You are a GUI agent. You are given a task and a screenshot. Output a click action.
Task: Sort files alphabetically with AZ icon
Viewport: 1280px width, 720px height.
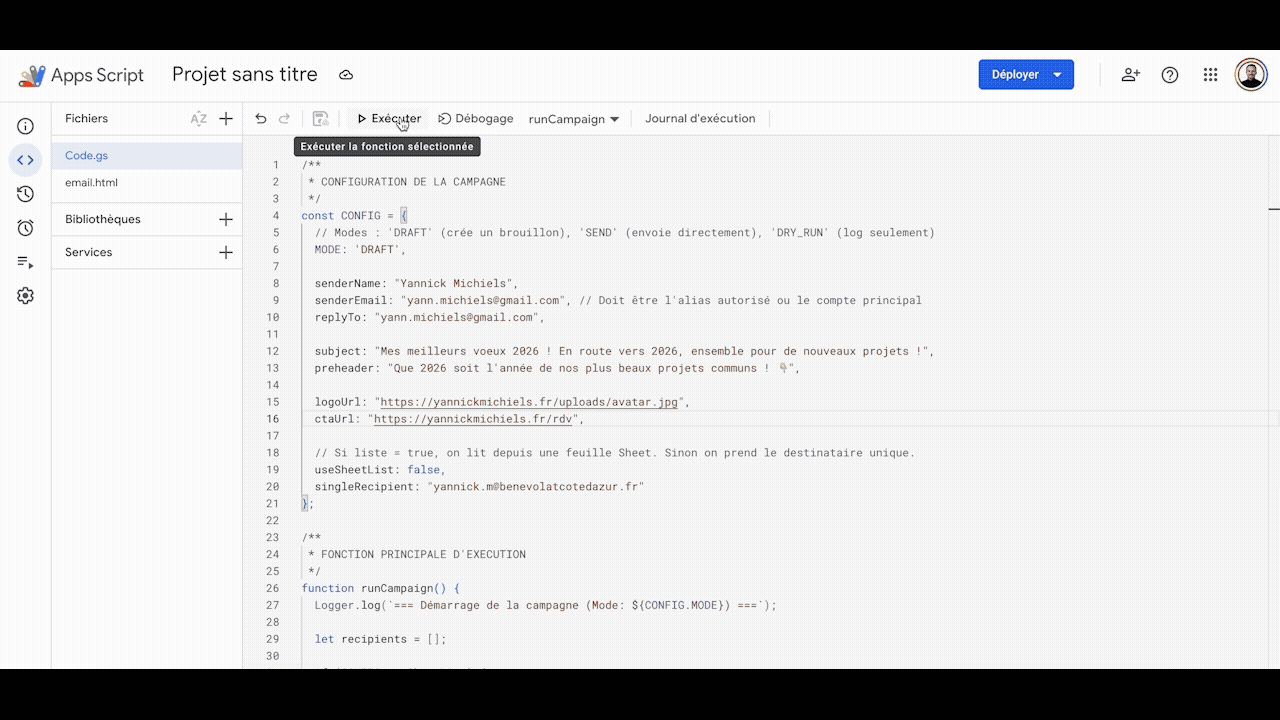click(199, 119)
